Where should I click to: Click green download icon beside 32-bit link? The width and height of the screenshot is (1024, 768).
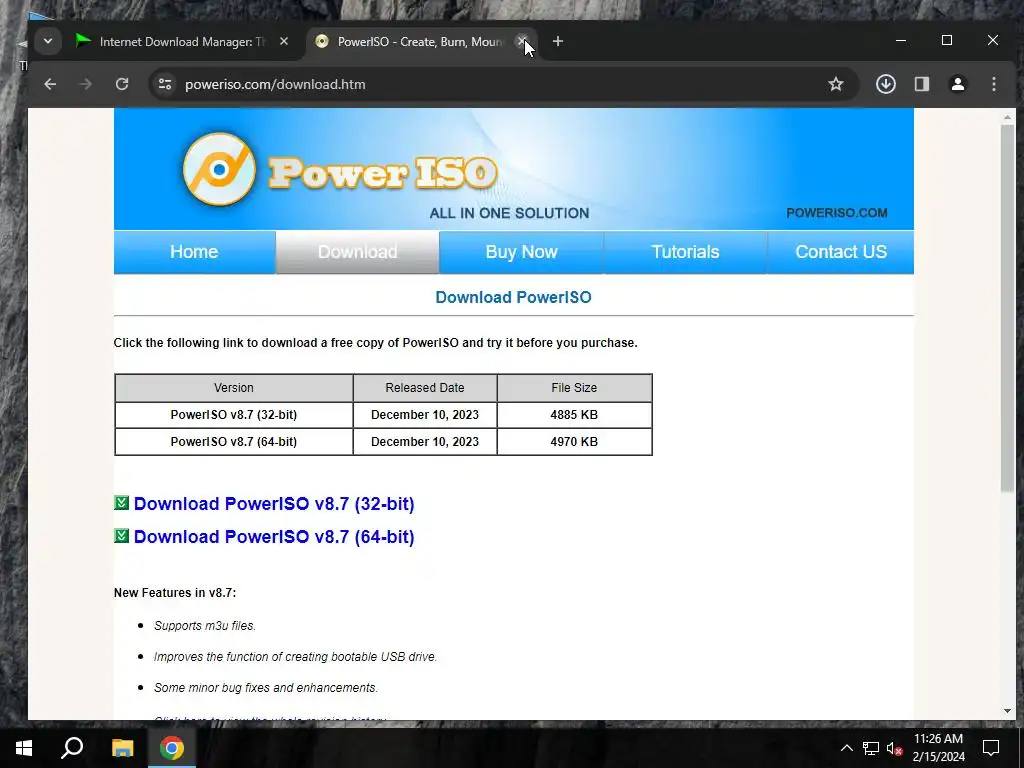121,503
